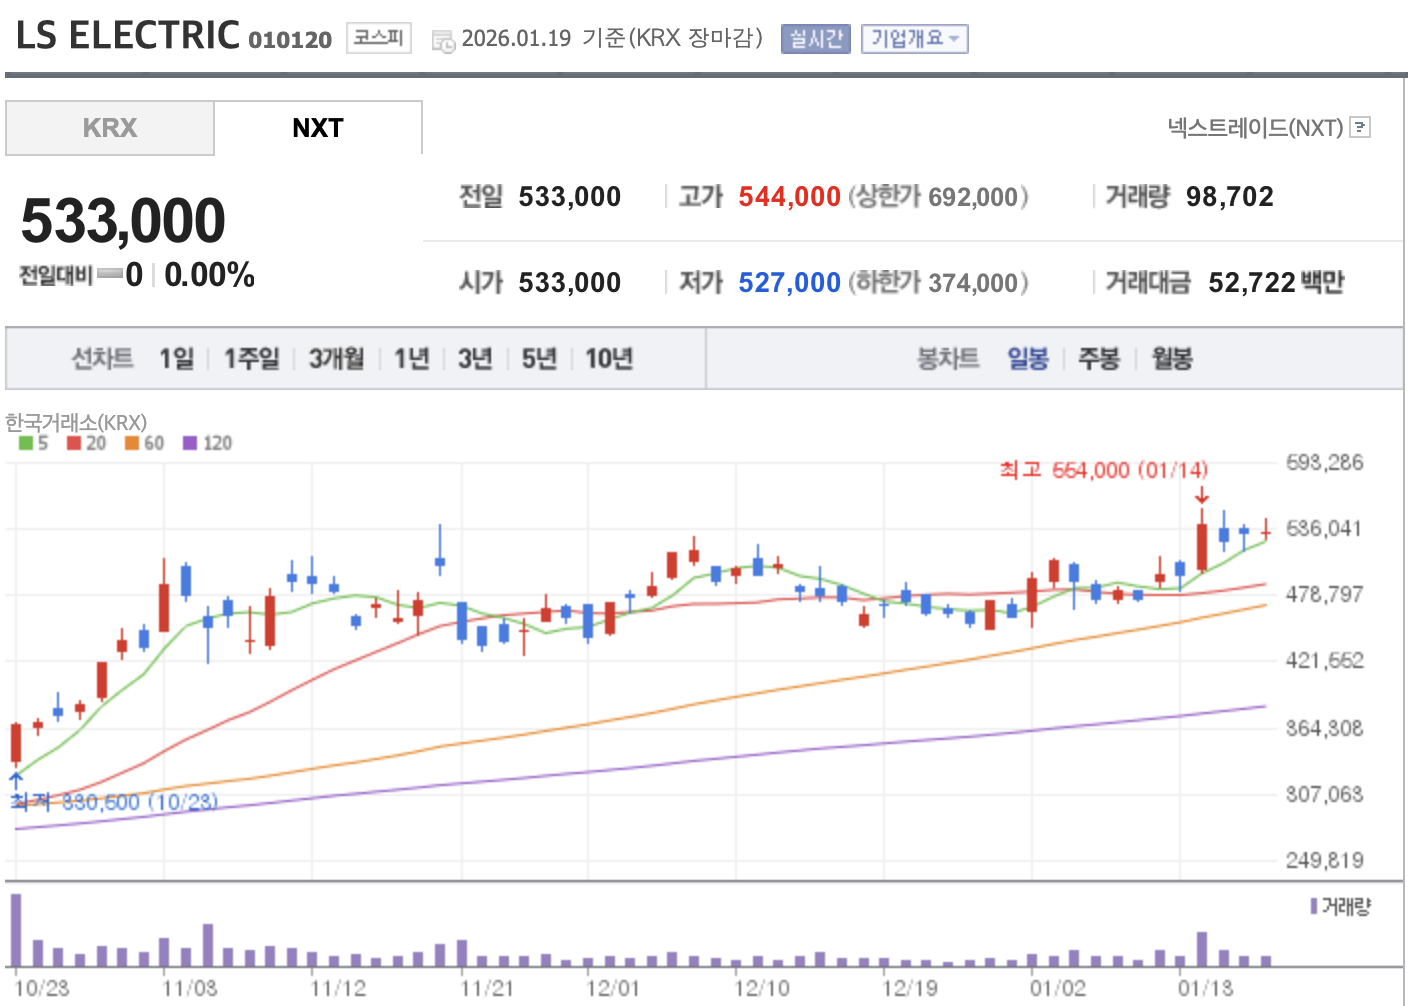Click the orange 60-day moving average swatch
The height and width of the screenshot is (1006, 1408).
[x=132, y=443]
